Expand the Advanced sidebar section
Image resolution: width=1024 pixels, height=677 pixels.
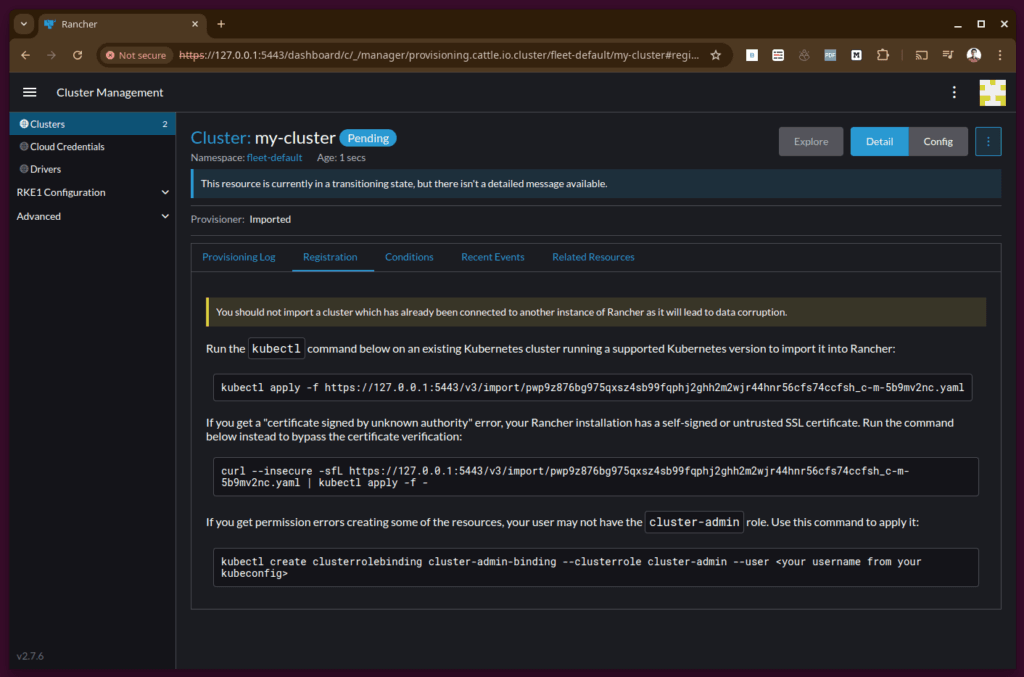pos(92,216)
